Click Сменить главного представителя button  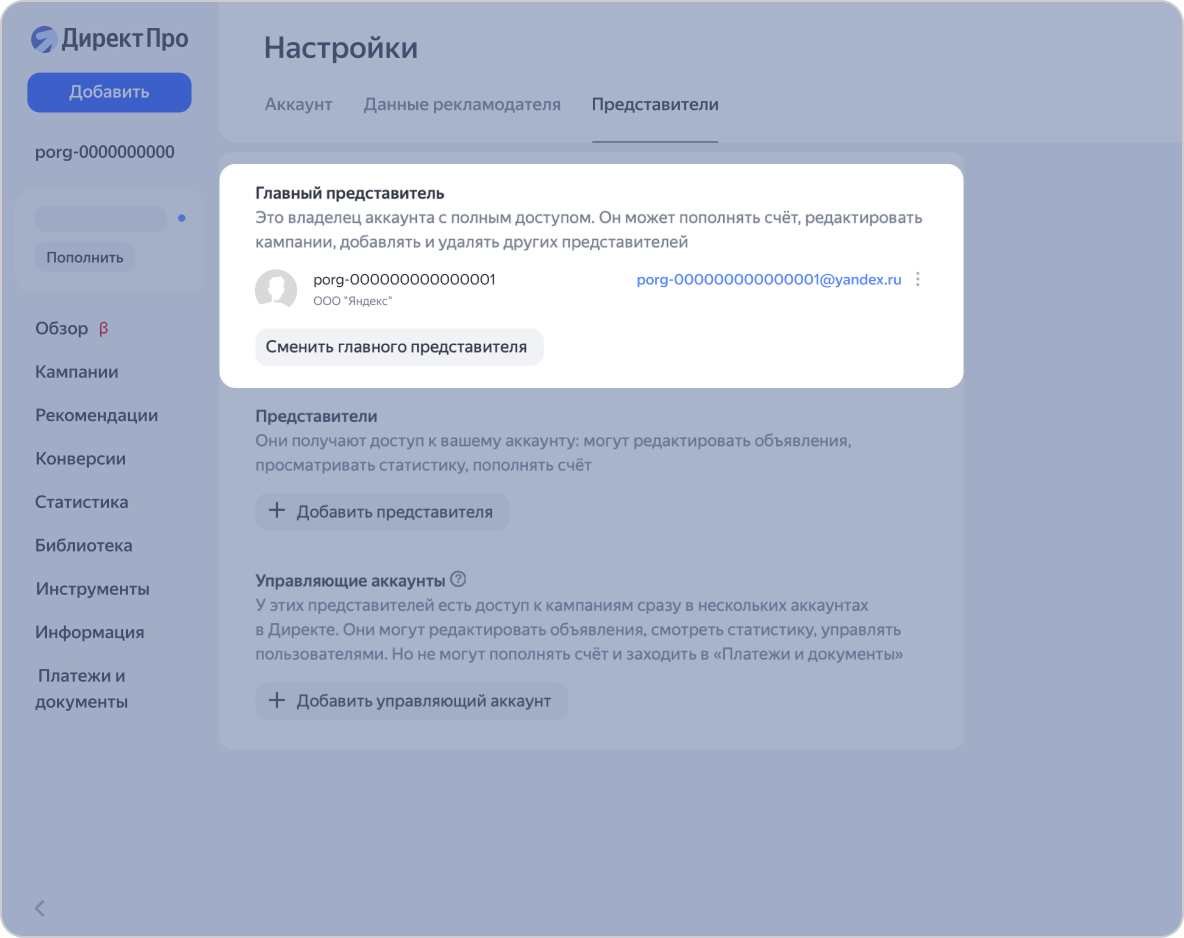(397, 347)
